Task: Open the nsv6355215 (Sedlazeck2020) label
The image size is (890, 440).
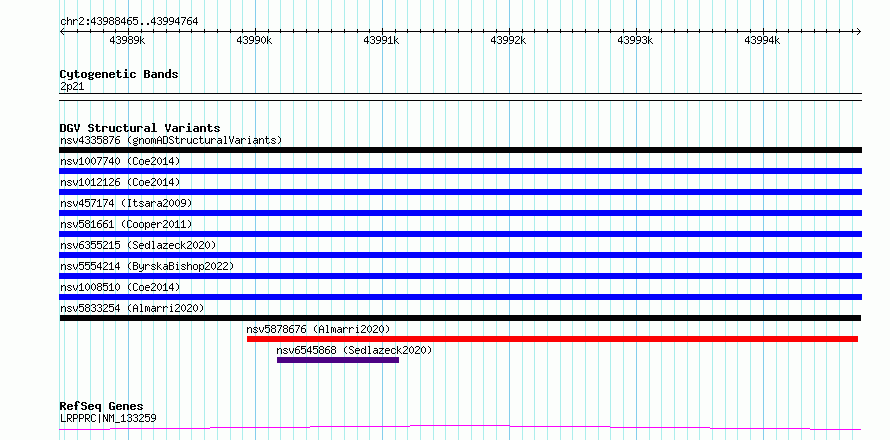Action: click(x=138, y=245)
